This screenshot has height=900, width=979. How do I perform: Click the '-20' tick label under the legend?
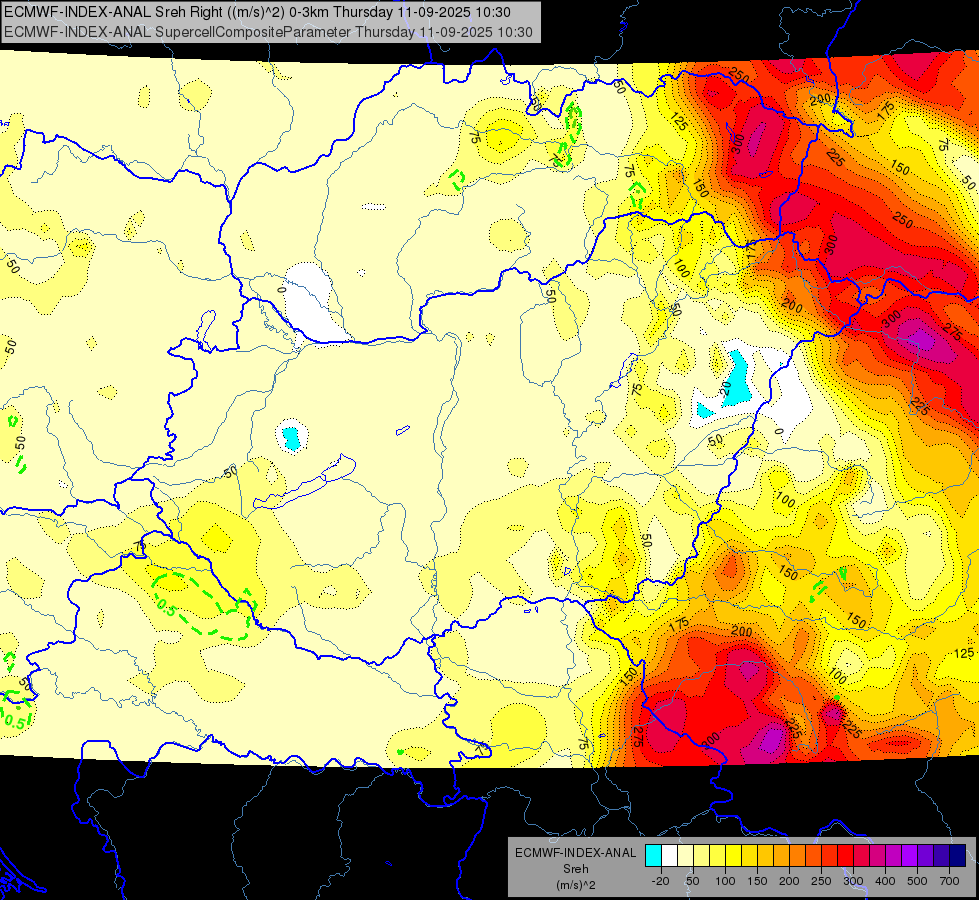pyautogui.click(x=659, y=881)
